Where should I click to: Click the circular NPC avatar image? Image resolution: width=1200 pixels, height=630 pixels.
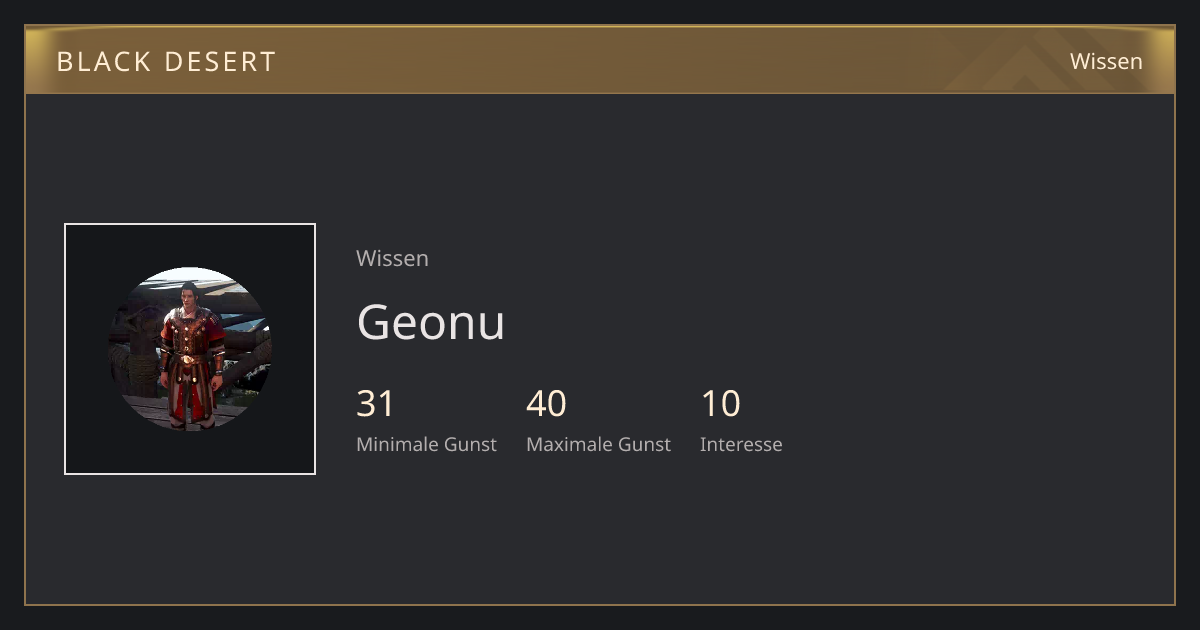click(x=190, y=349)
